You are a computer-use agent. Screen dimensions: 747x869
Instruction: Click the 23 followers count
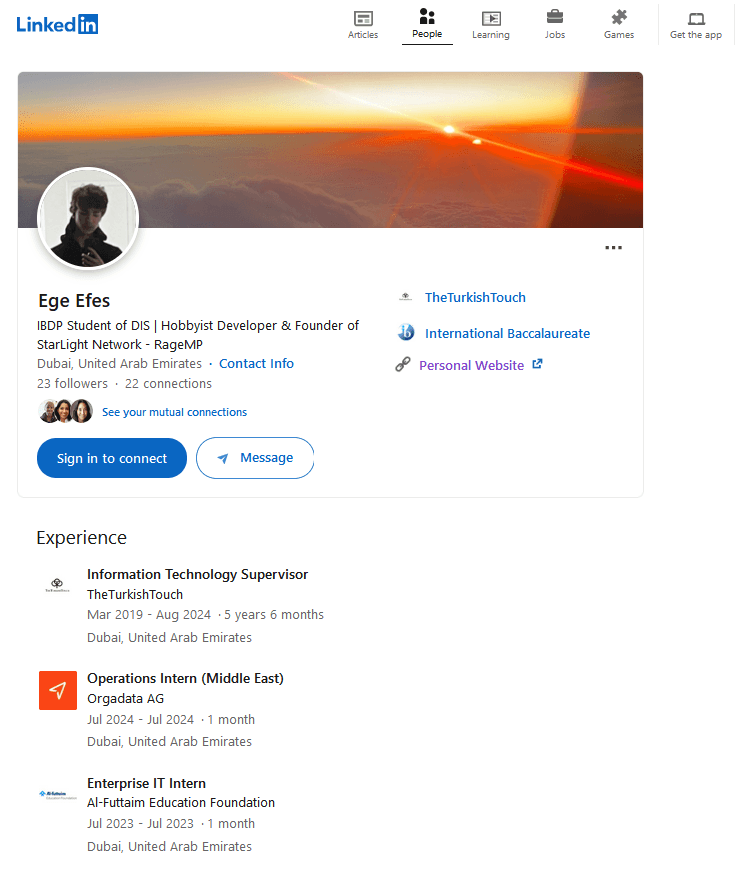tap(73, 384)
